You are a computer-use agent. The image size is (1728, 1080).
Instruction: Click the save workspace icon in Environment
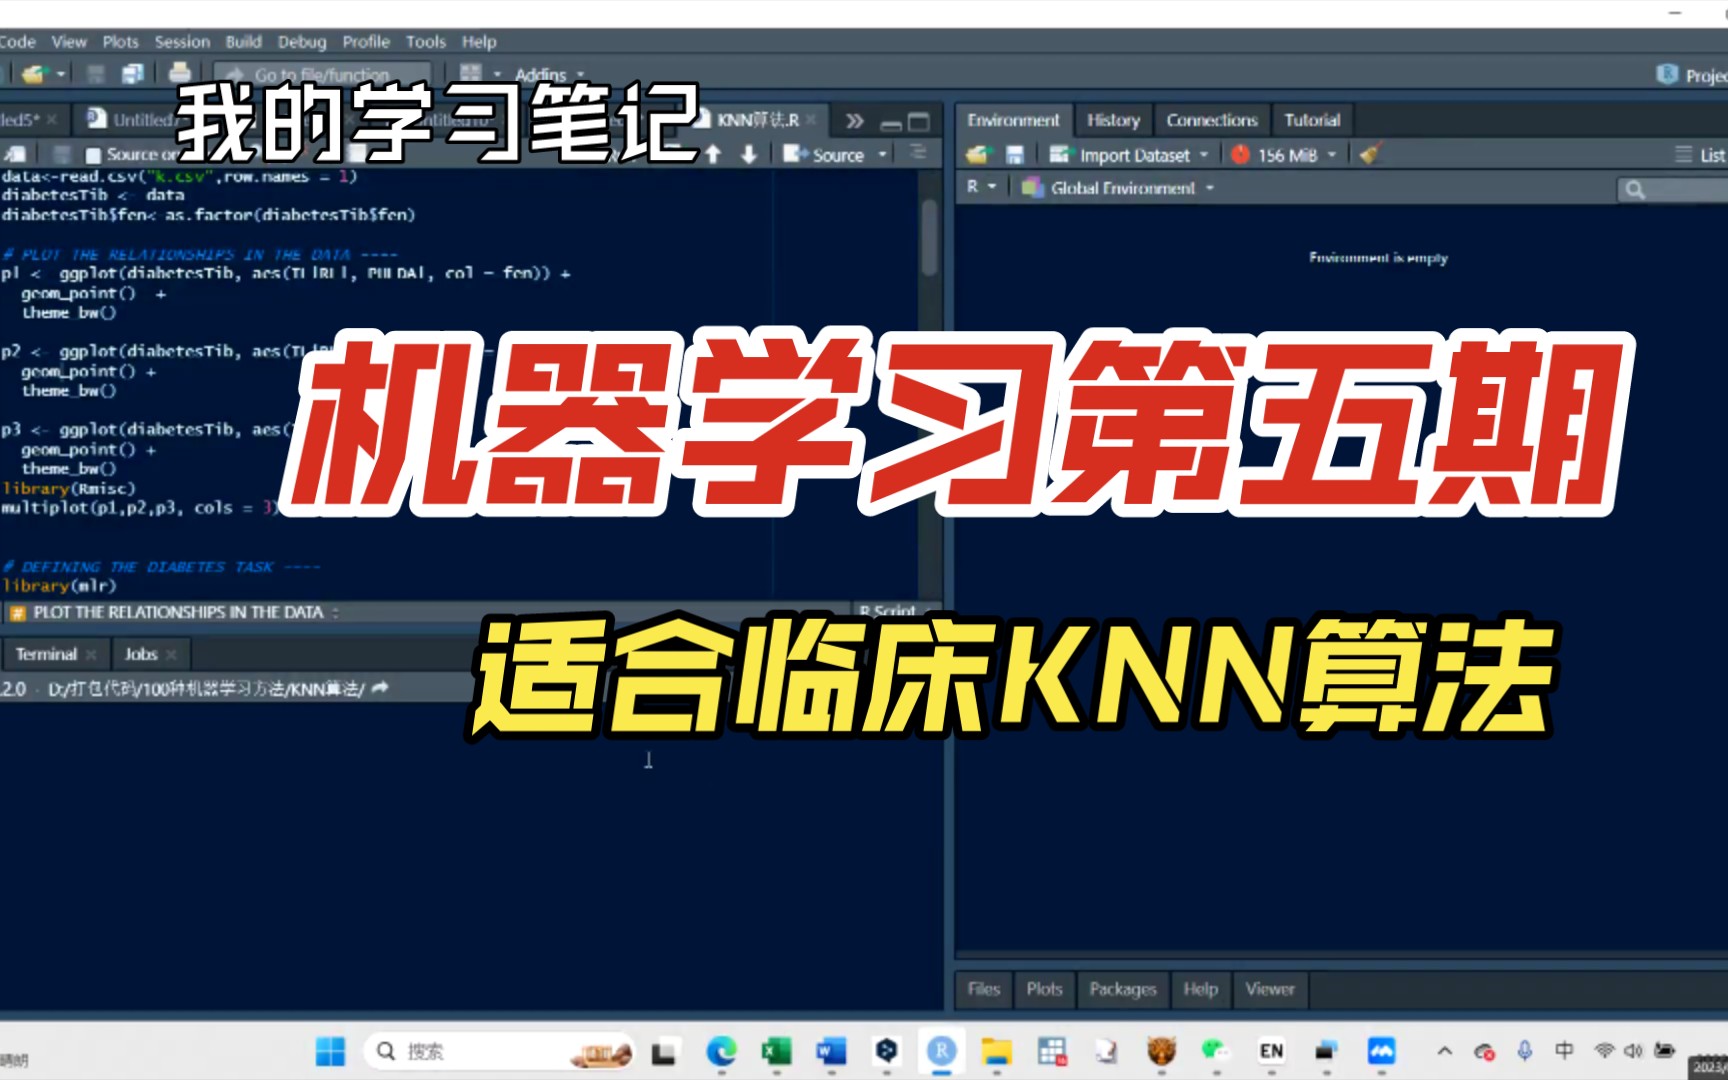click(x=1015, y=155)
